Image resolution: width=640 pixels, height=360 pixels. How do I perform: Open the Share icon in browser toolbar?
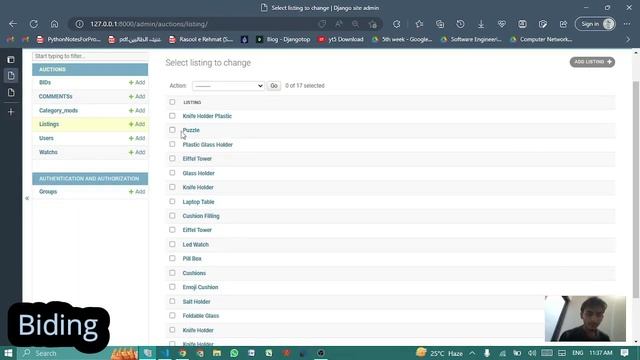(x=563, y=24)
